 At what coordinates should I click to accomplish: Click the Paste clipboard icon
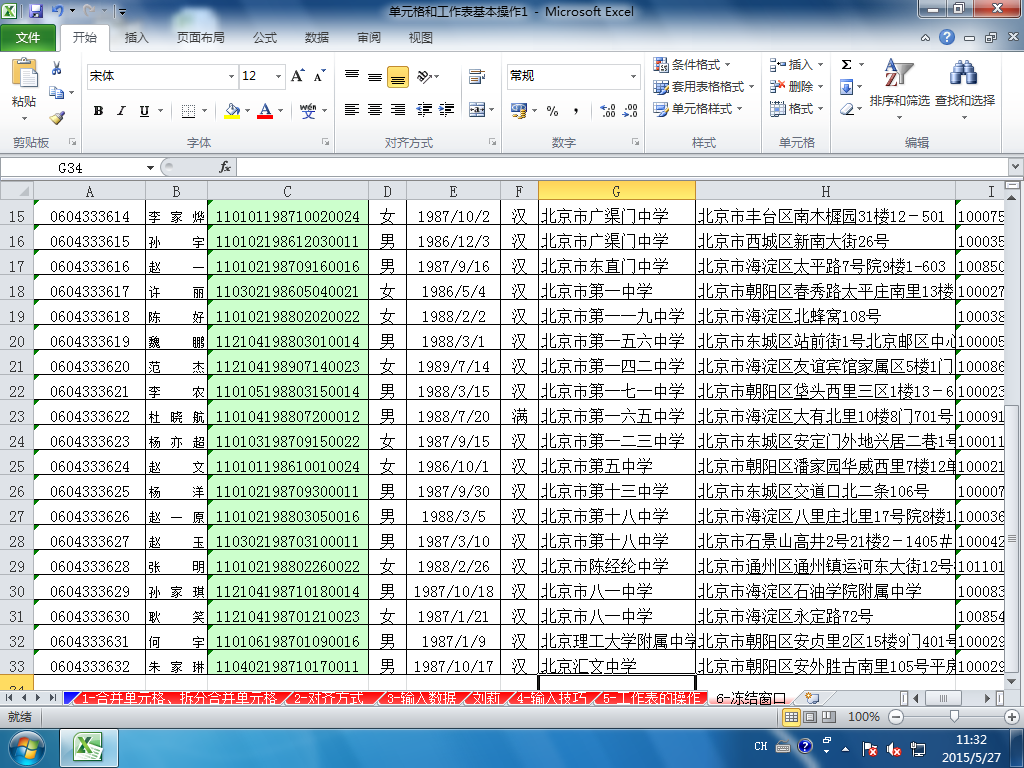(x=25, y=73)
